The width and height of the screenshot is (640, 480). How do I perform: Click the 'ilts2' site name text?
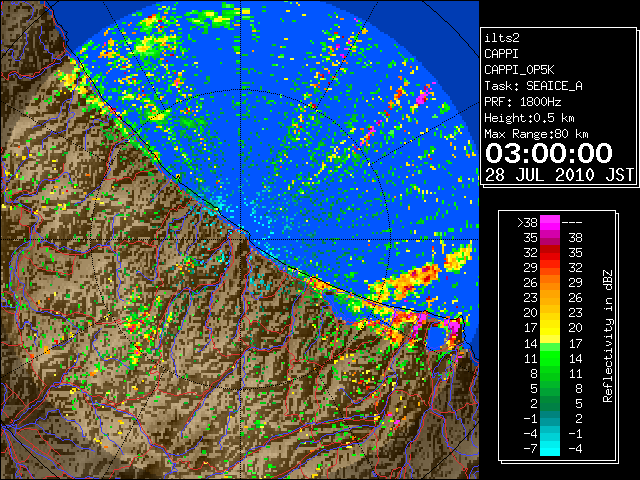[502, 38]
